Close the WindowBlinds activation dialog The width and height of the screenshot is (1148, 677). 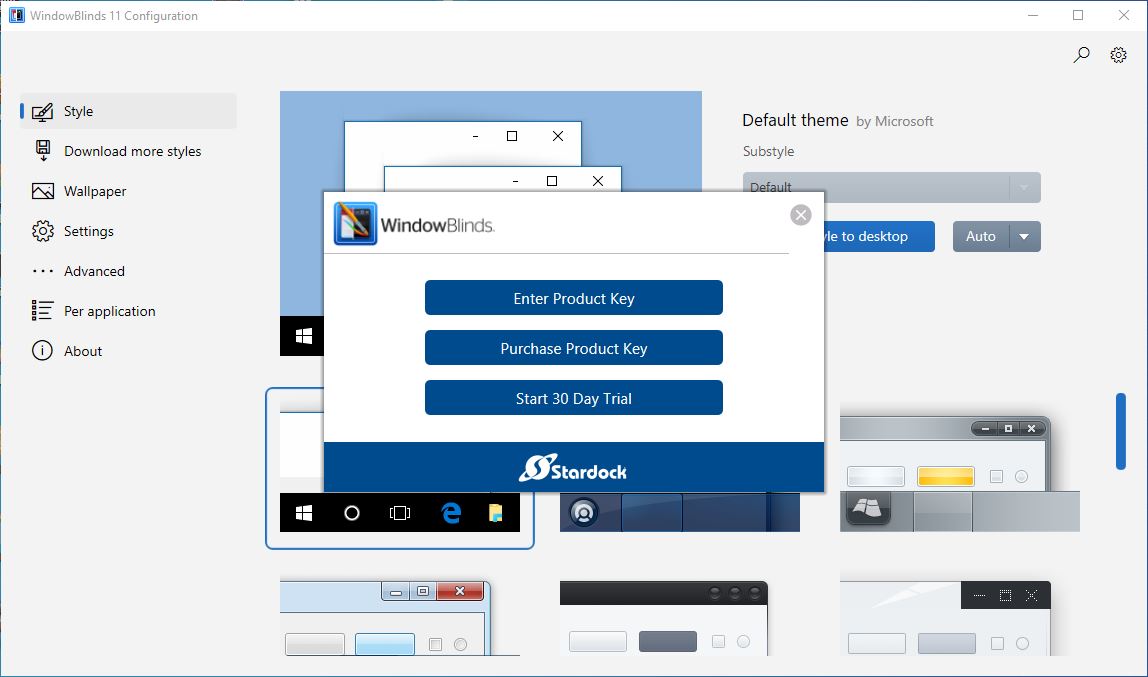[x=801, y=214]
